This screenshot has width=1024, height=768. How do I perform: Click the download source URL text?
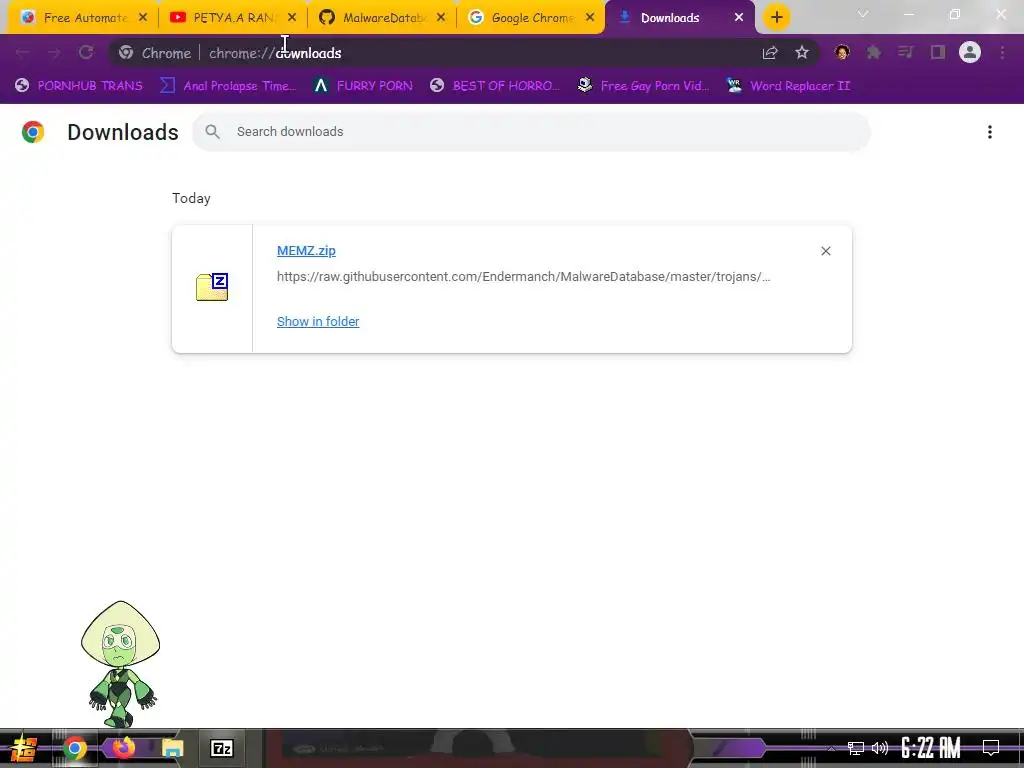(523, 277)
